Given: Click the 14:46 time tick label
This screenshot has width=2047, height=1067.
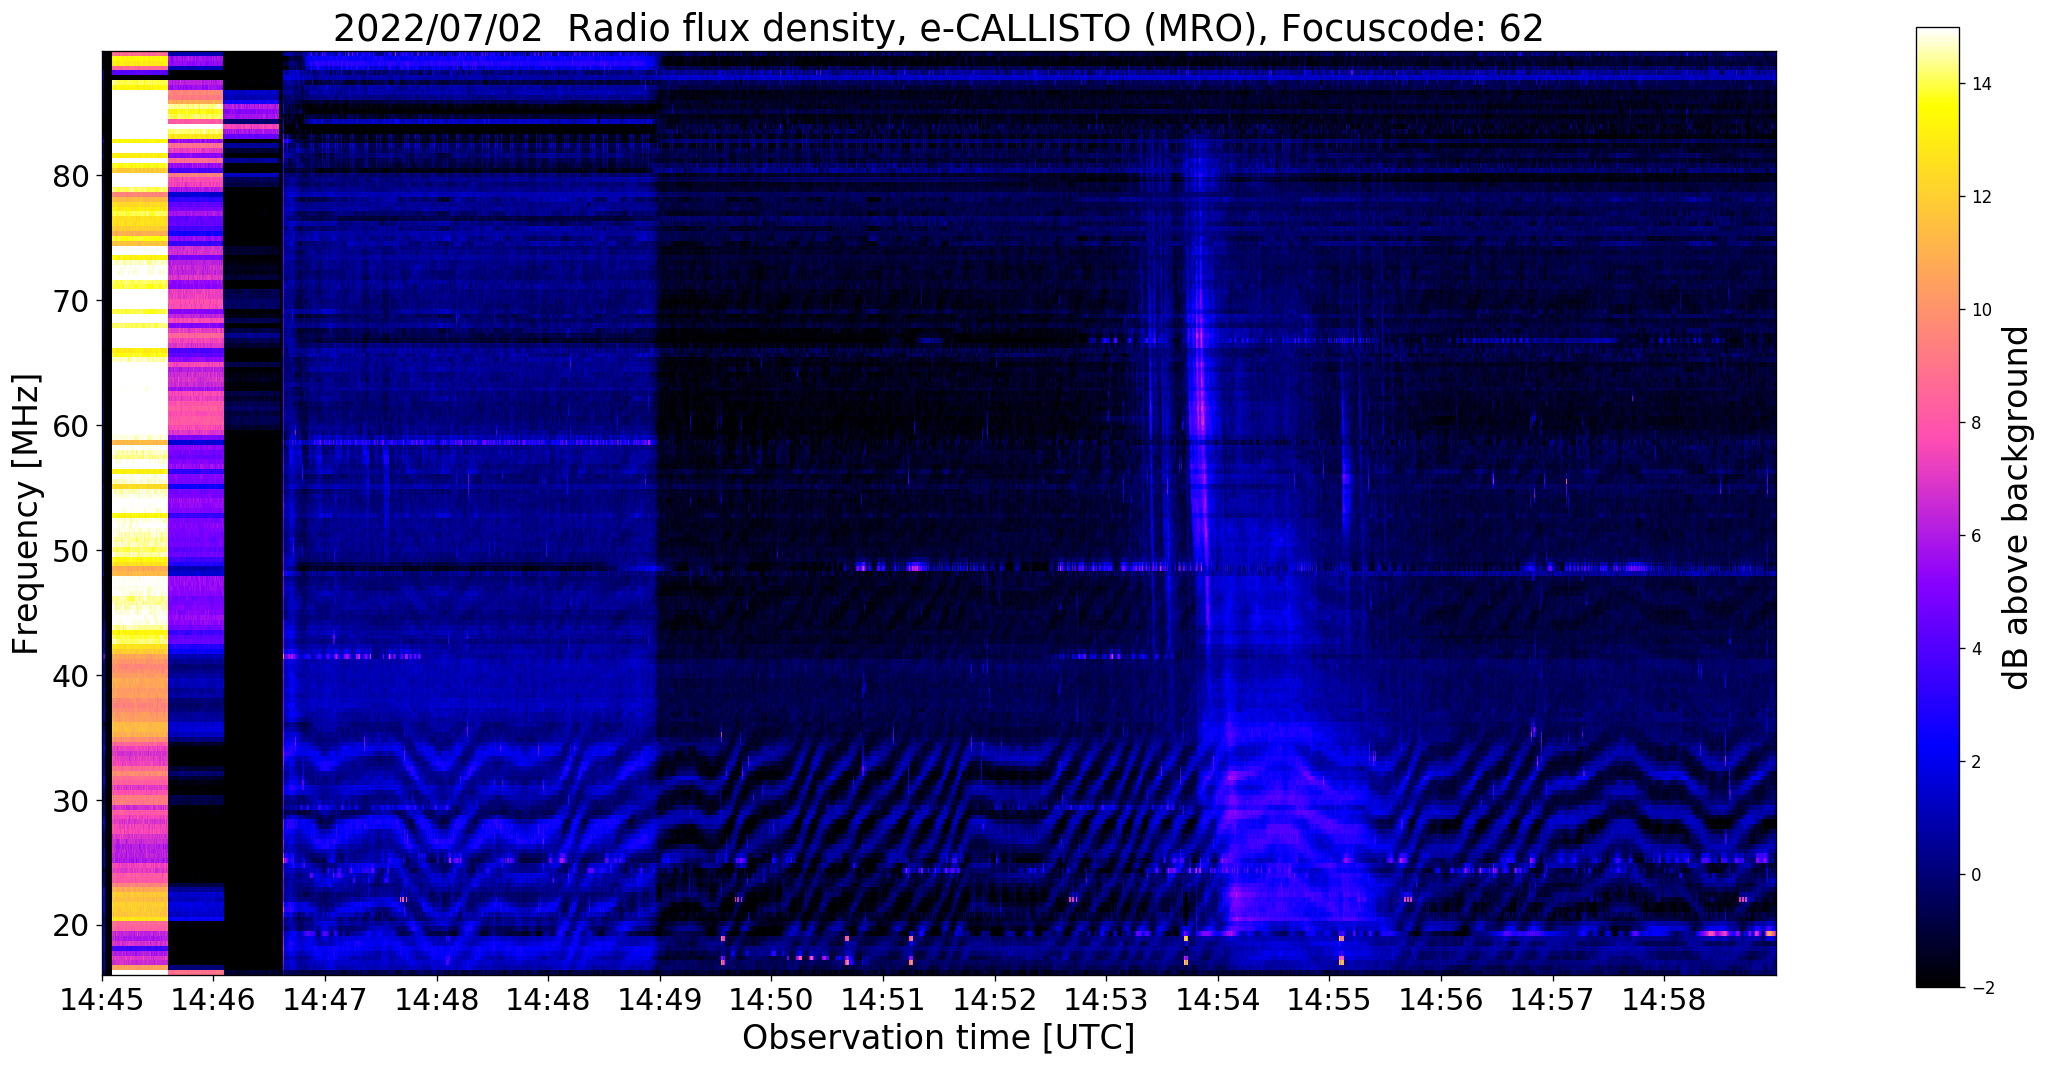Looking at the screenshot, I should click(x=213, y=1000).
